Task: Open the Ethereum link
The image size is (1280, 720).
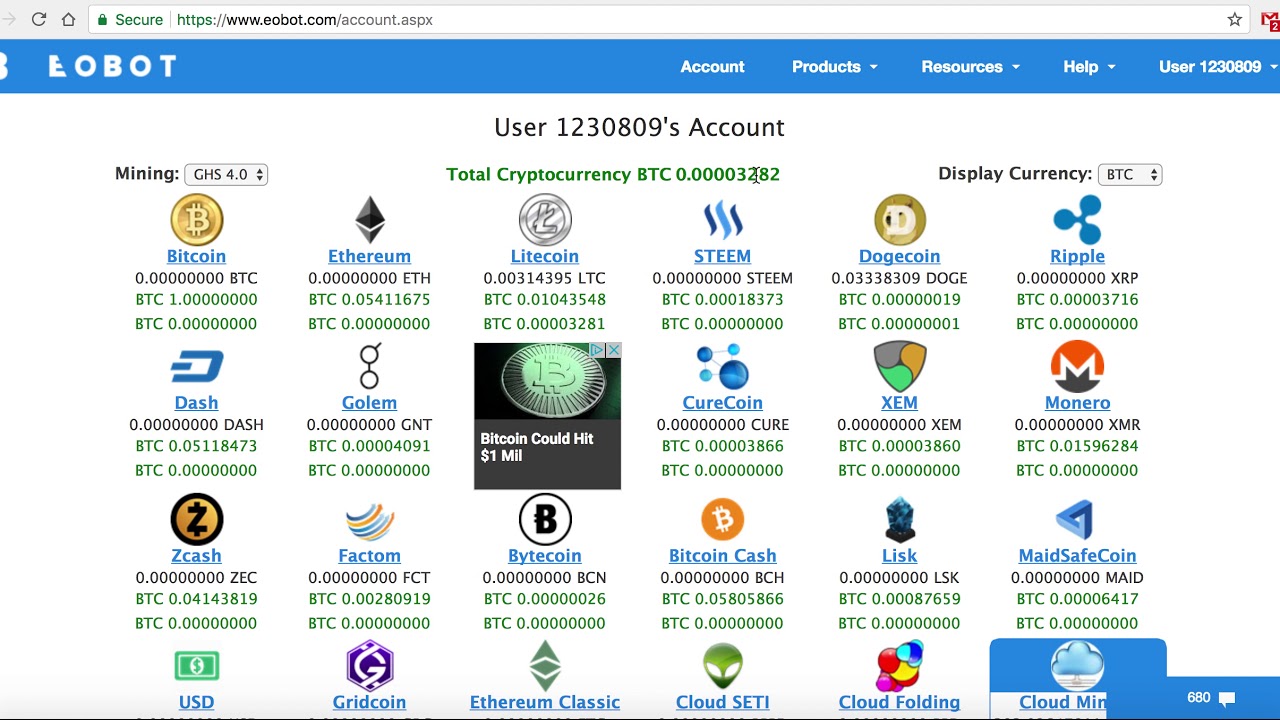Action: click(369, 256)
